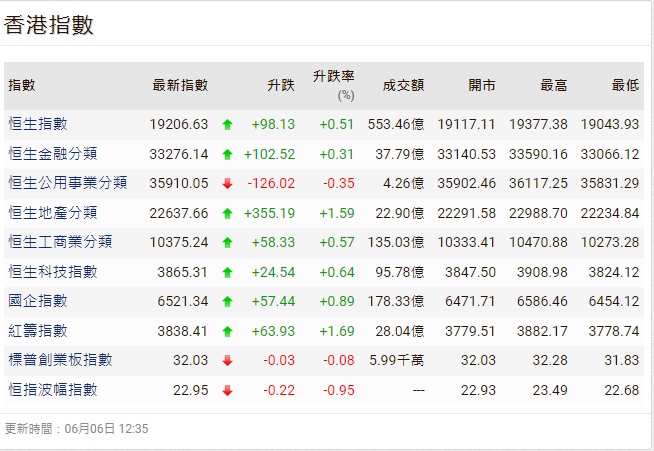Click the 成交額 column header
This screenshot has height=451, width=654.
pyautogui.click(x=403, y=85)
